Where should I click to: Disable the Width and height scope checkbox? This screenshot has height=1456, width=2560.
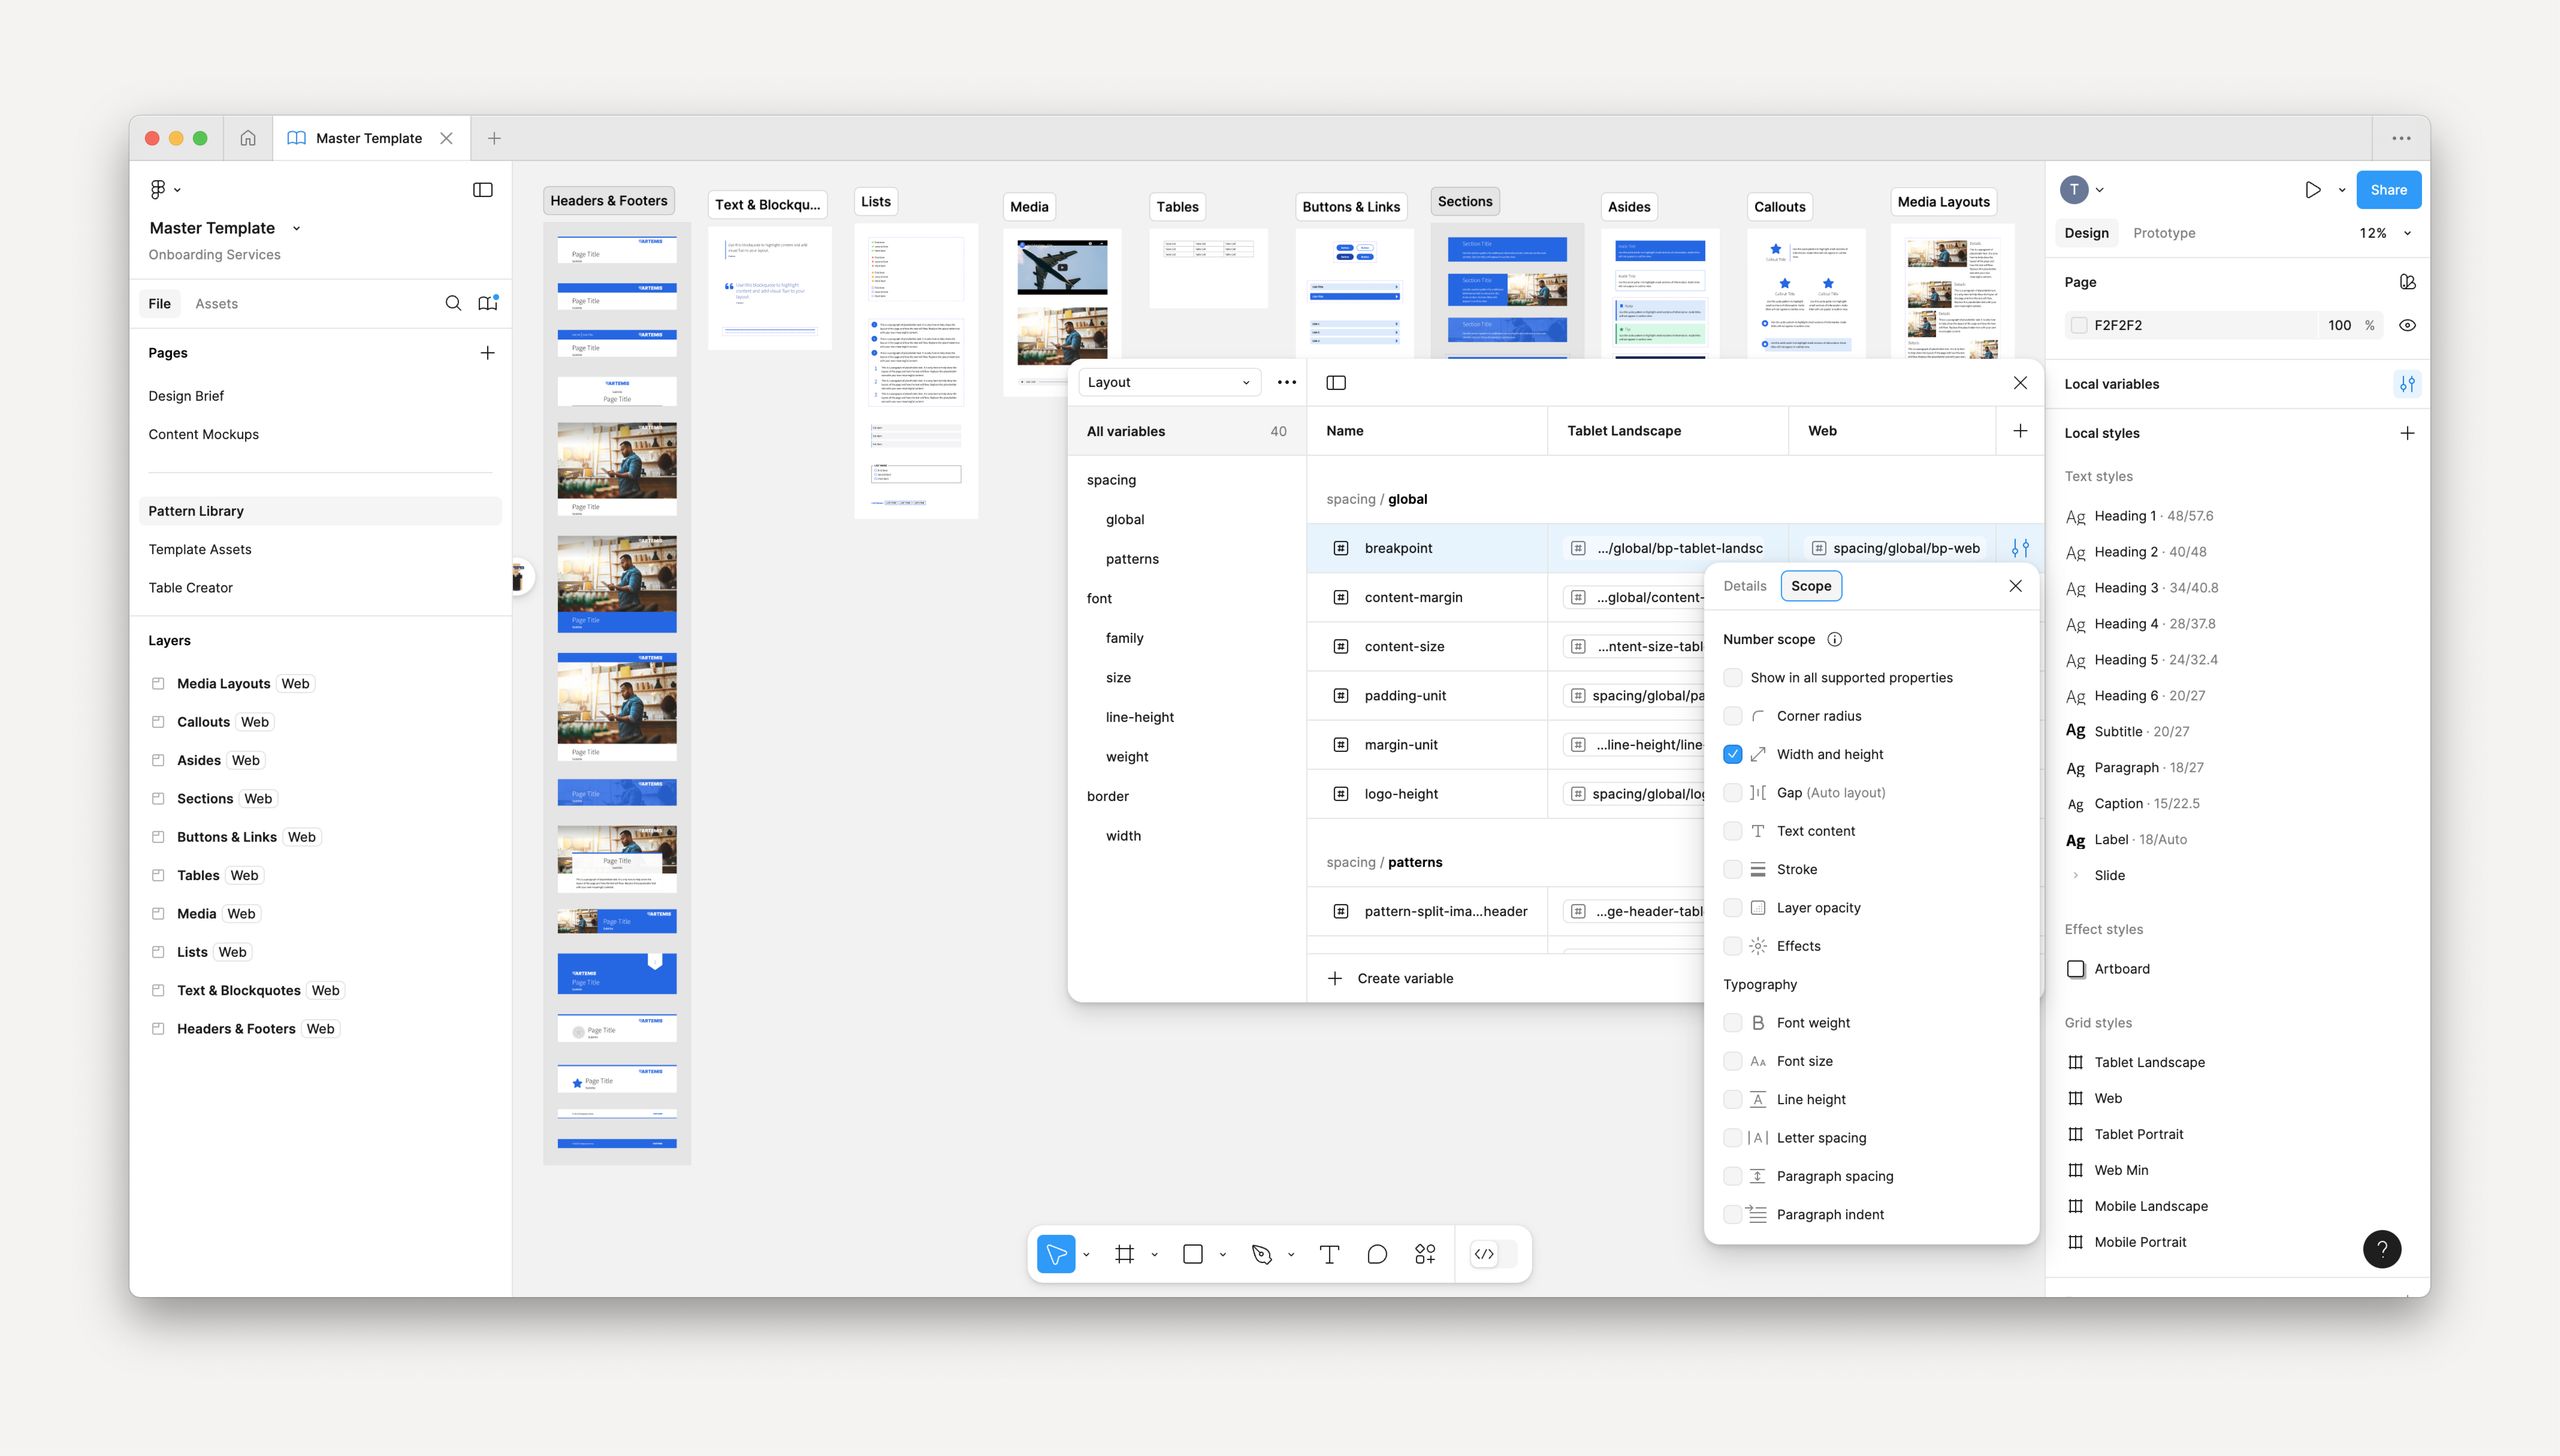[x=1733, y=754]
